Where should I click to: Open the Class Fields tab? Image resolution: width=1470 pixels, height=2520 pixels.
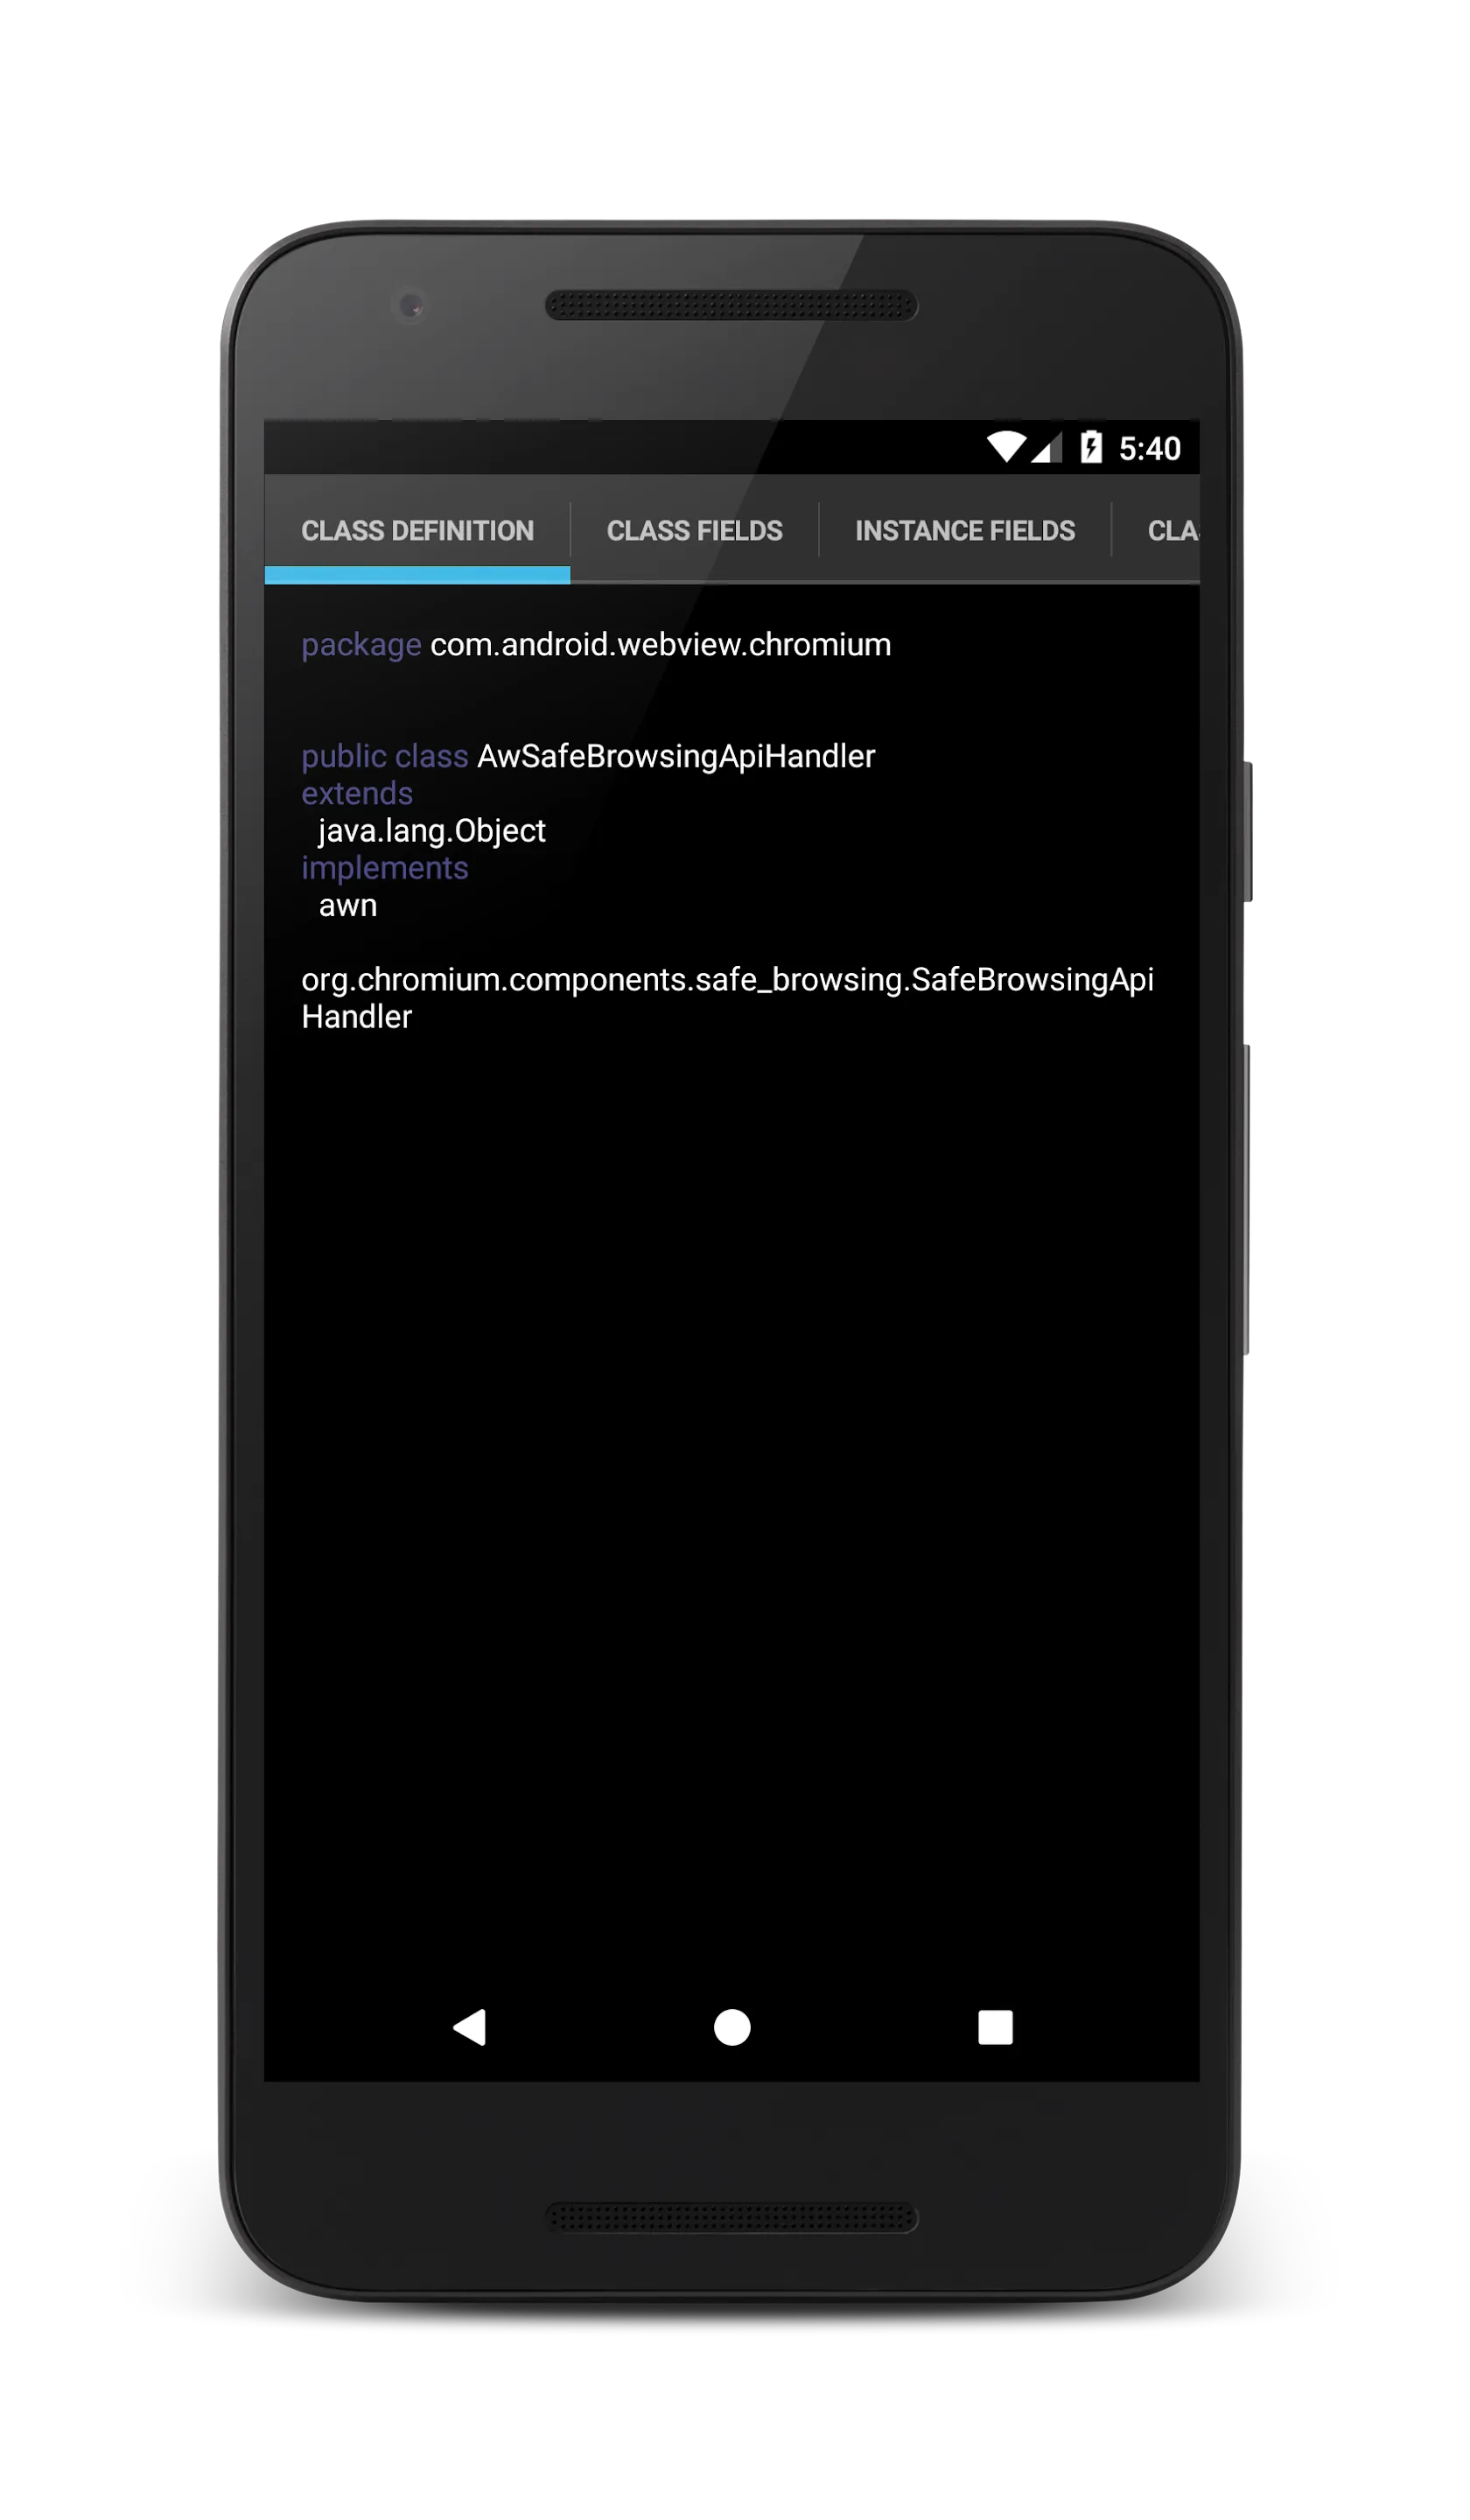[695, 531]
